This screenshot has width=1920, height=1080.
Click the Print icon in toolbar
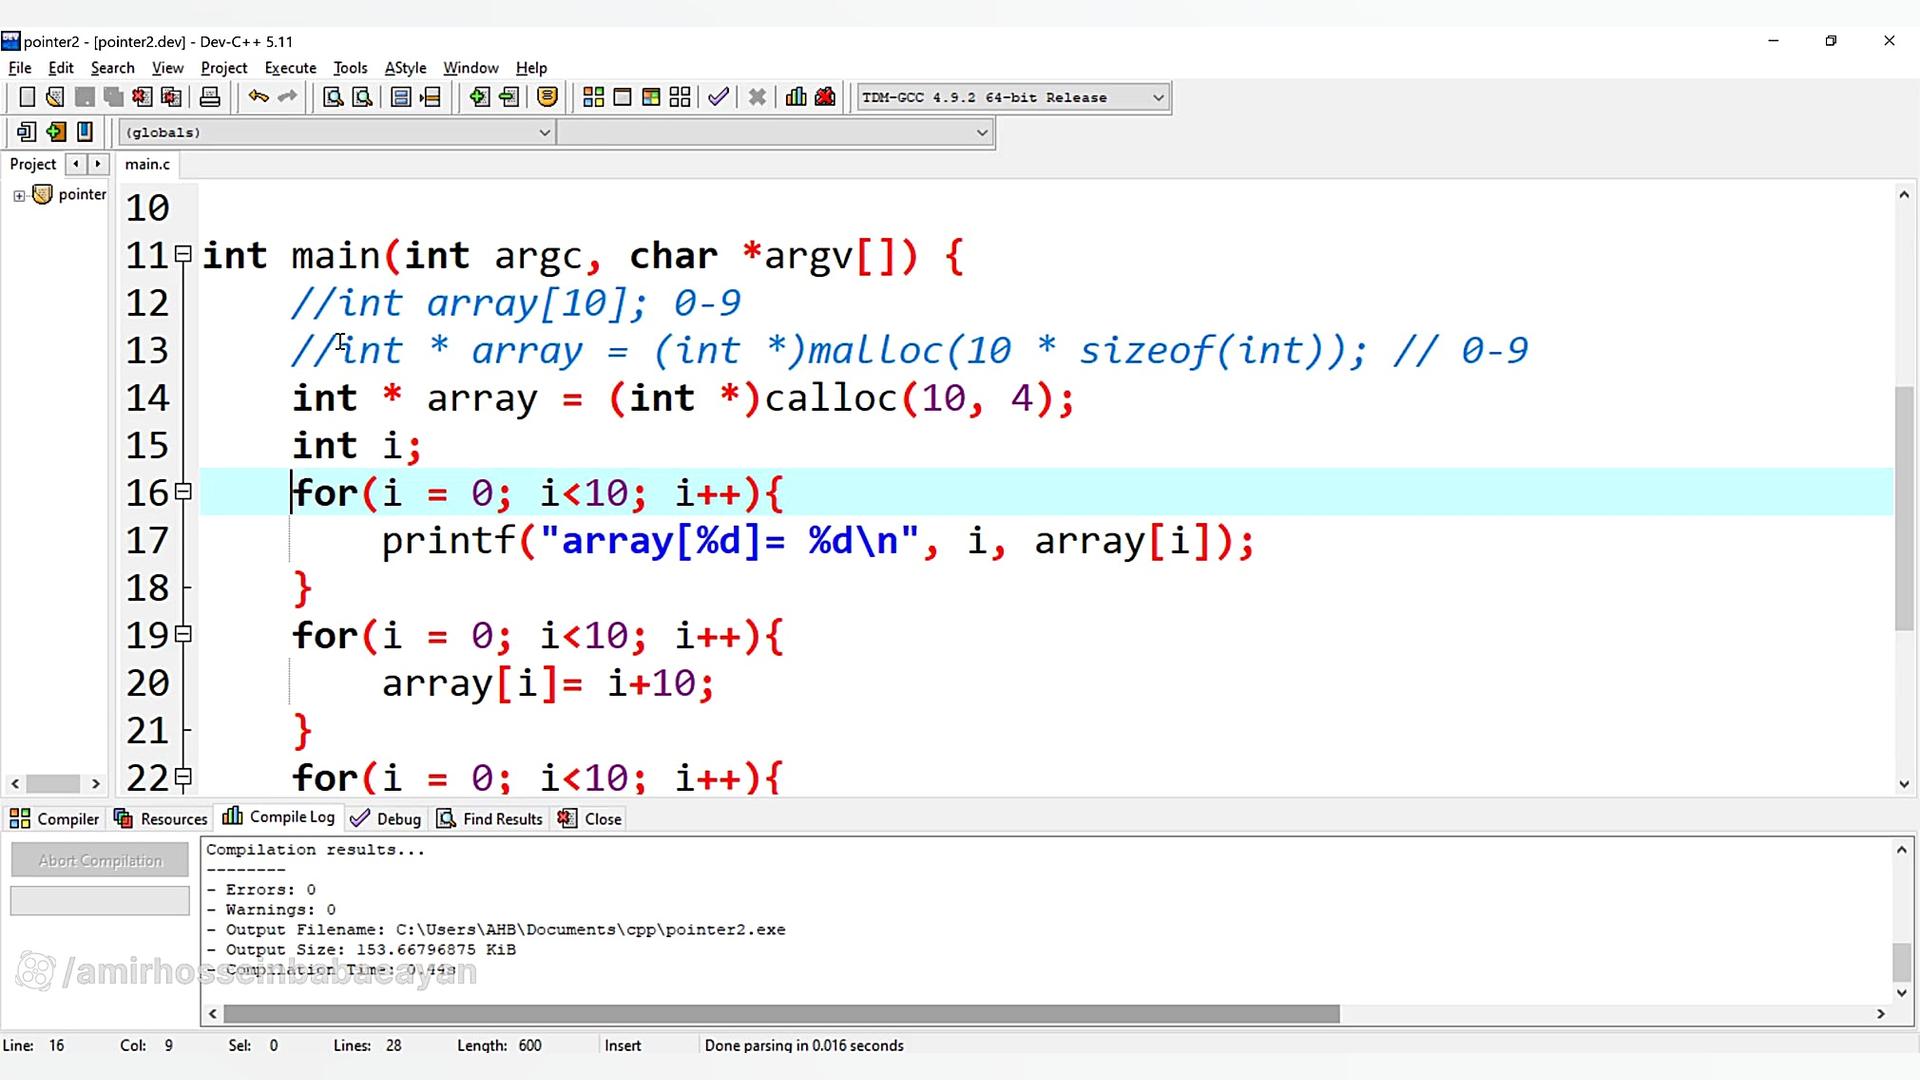click(210, 97)
